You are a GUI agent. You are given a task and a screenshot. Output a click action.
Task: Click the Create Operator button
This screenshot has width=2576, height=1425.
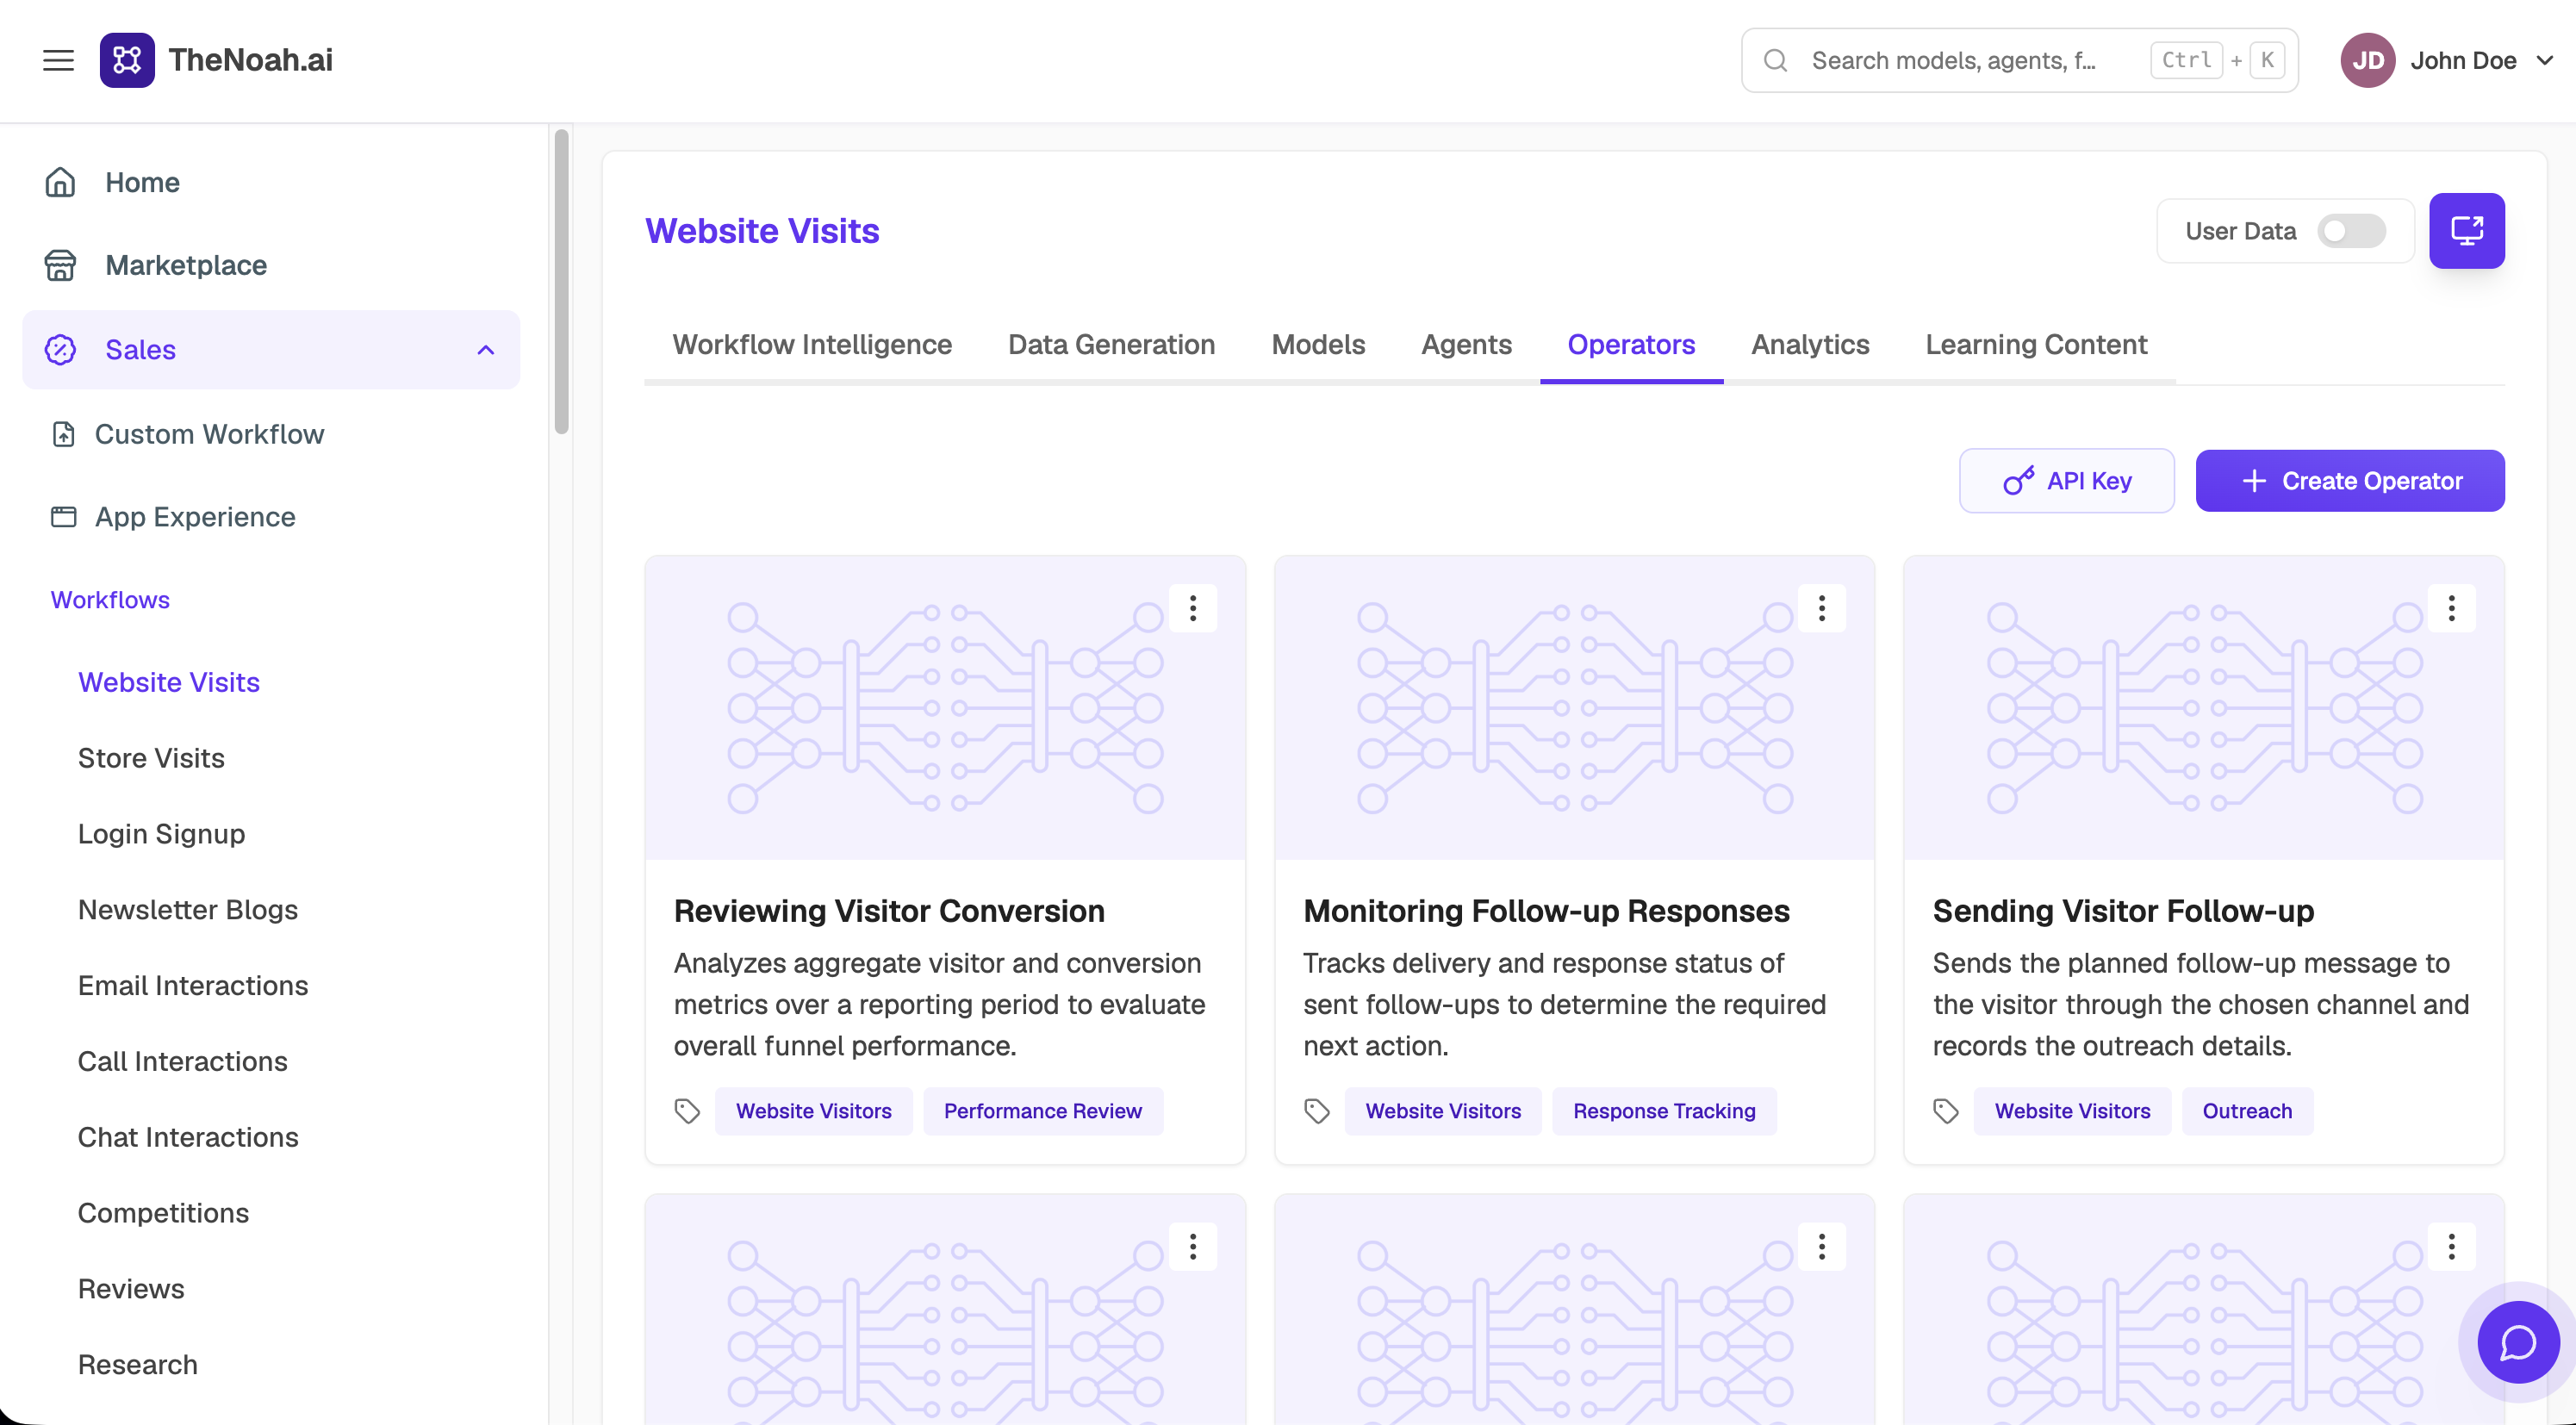point(2350,481)
